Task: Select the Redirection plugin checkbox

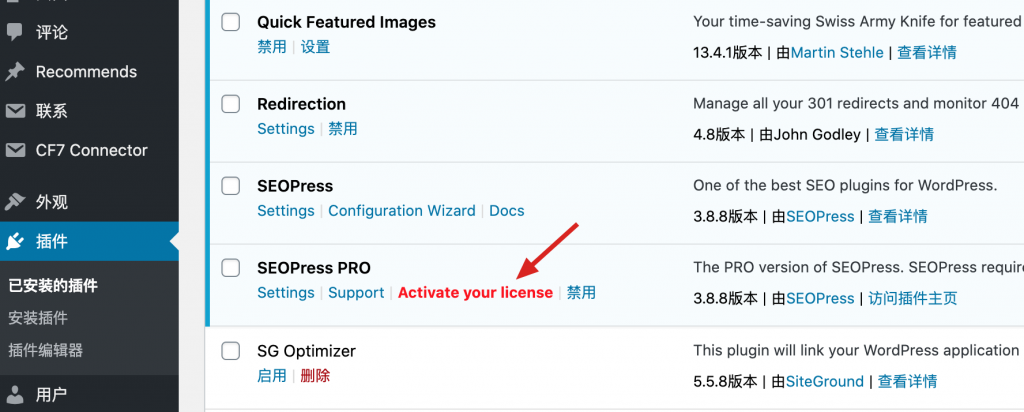Action: click(x=231, y=104)
